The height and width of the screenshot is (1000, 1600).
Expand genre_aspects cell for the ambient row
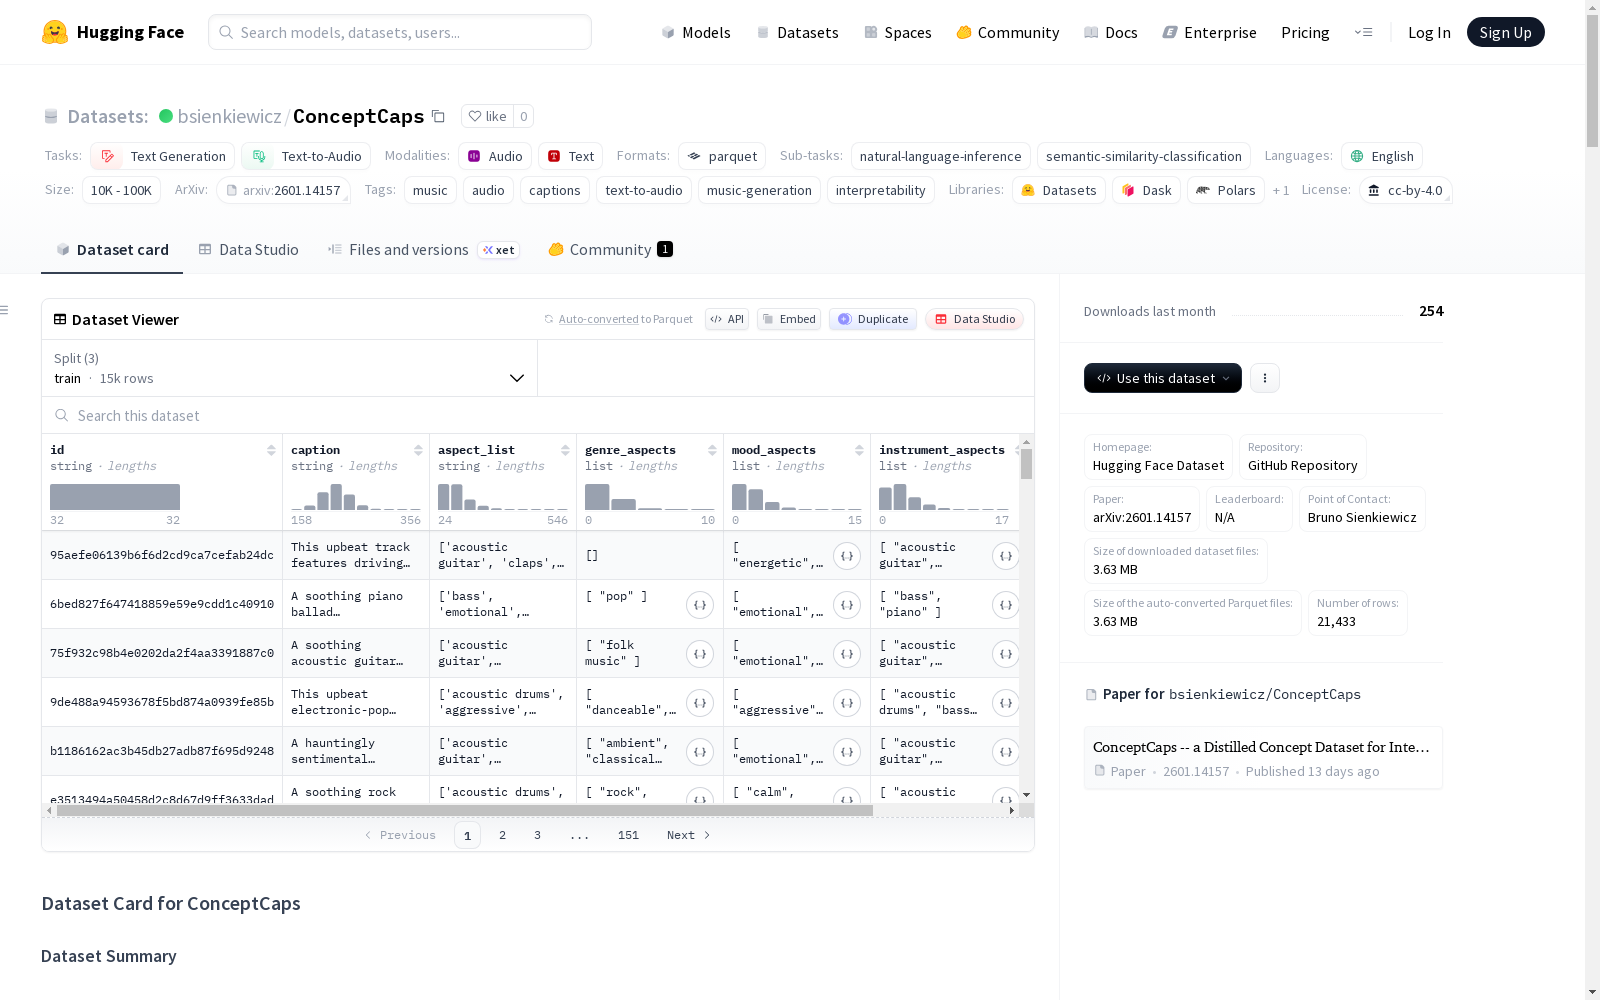point(700,752)
